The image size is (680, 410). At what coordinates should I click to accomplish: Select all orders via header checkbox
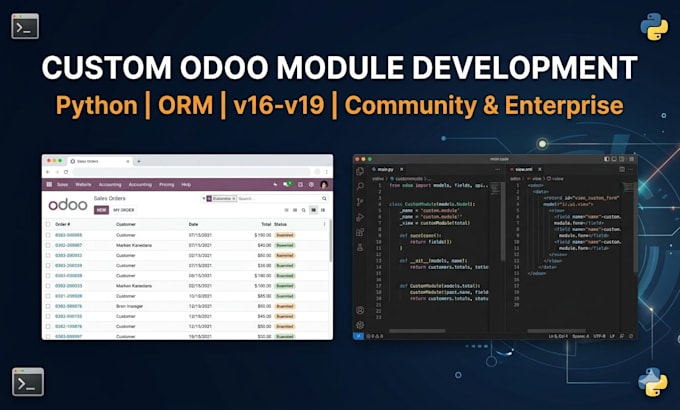point(48,224)
